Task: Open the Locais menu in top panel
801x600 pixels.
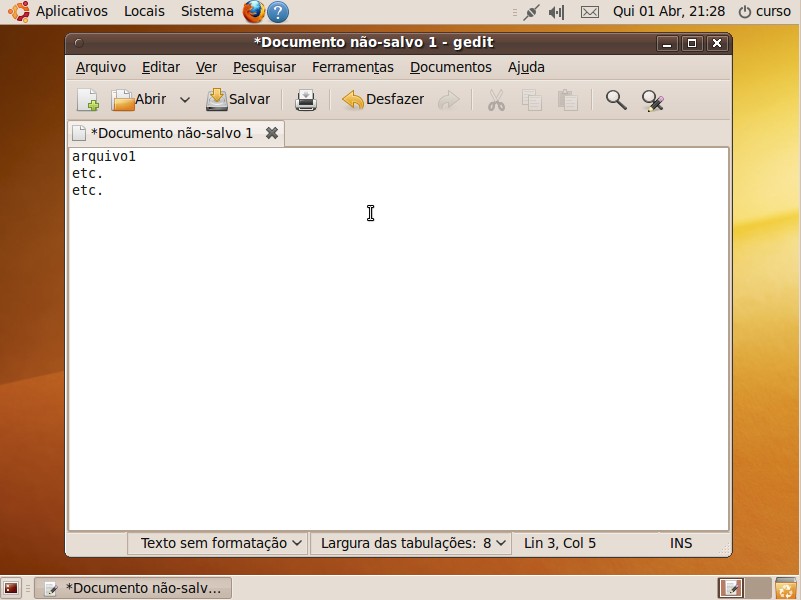Action: tap(144, 11)
